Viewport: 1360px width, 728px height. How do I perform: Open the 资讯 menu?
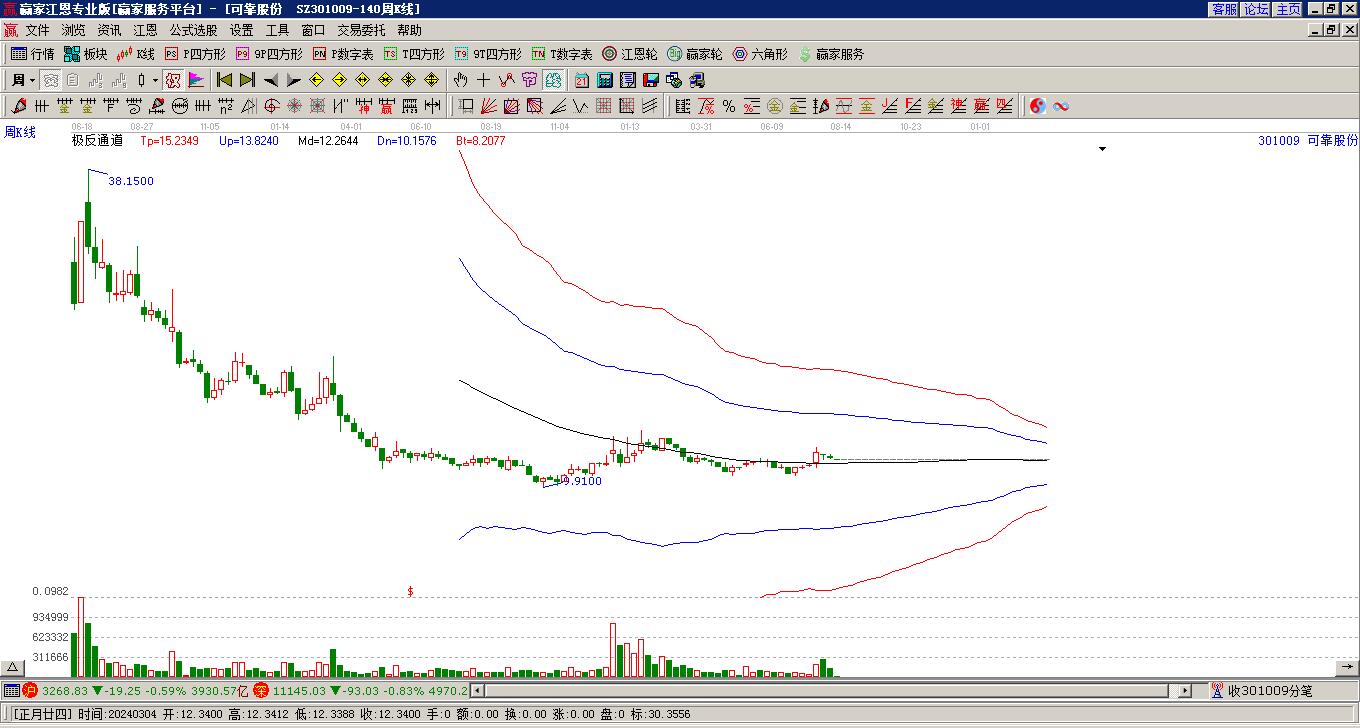click(x=109, y=30)
